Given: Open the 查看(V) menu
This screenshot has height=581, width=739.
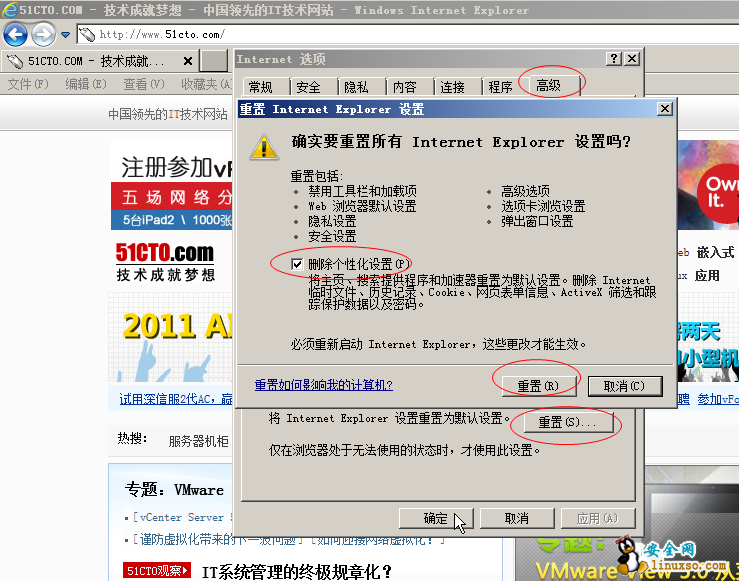Looking at the screenshot, I should coord(144,84).
